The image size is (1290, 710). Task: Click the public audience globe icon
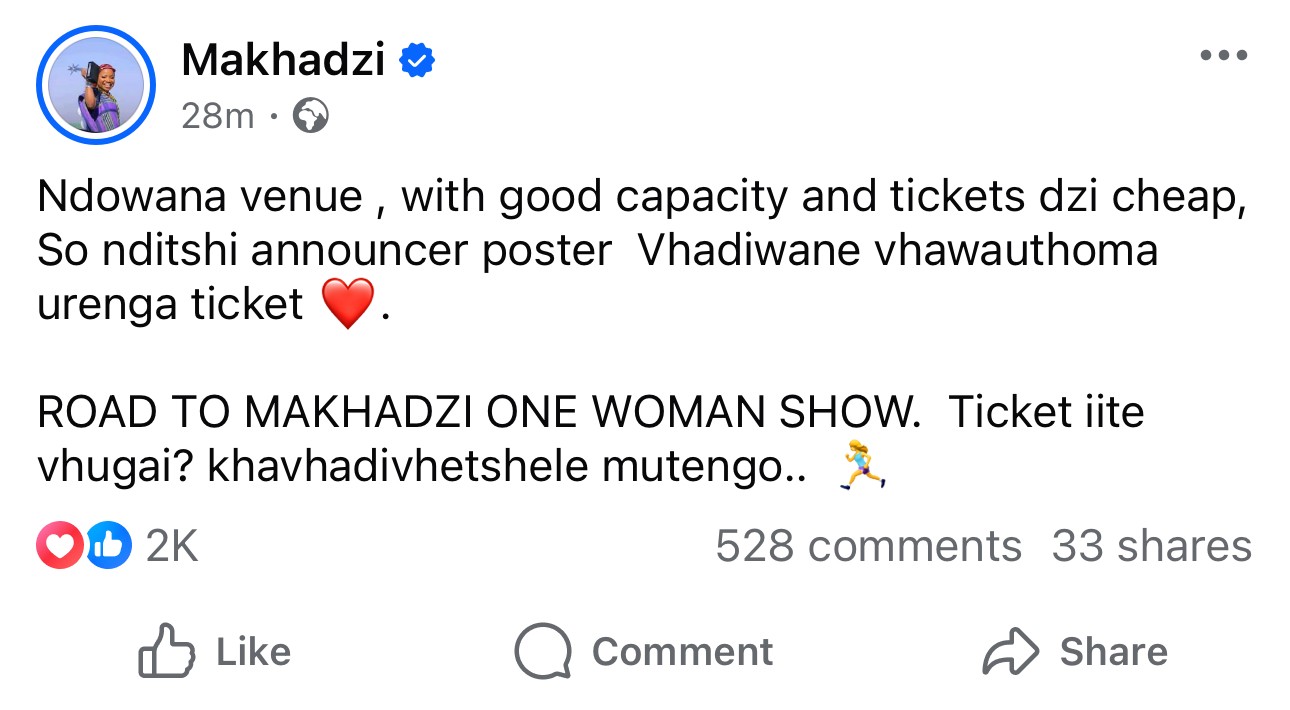point(311,118)
